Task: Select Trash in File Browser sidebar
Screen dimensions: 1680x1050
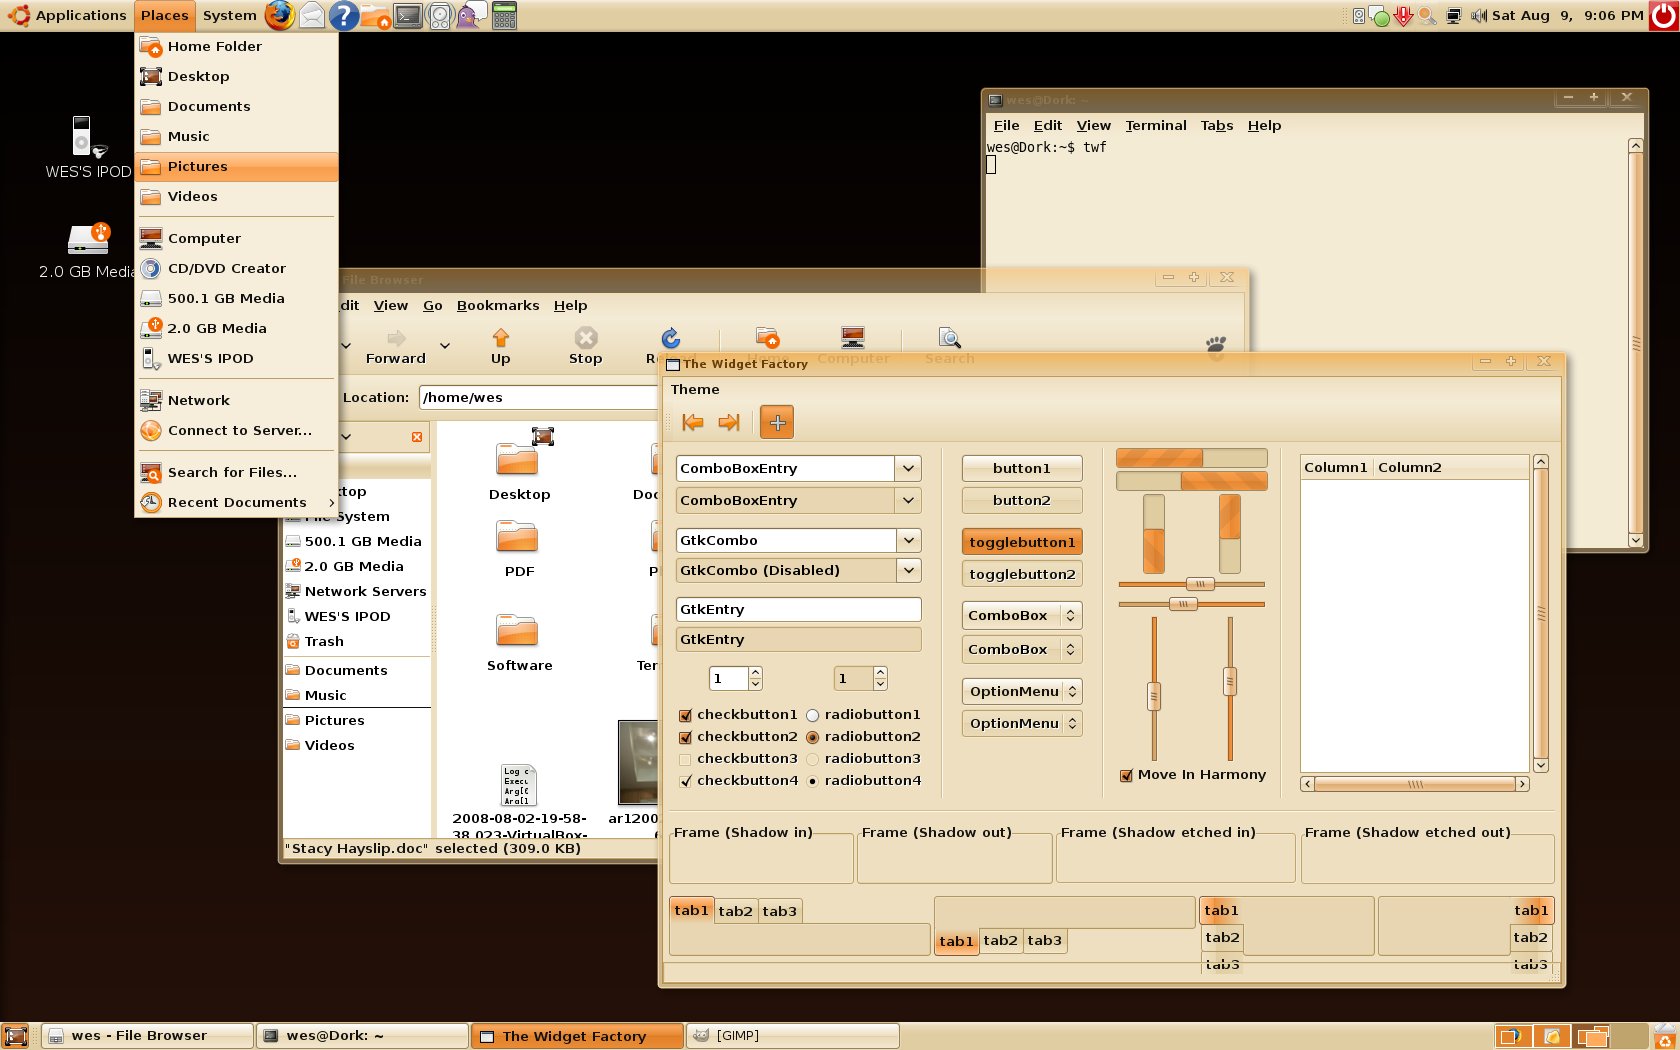Action: (324, 641)
